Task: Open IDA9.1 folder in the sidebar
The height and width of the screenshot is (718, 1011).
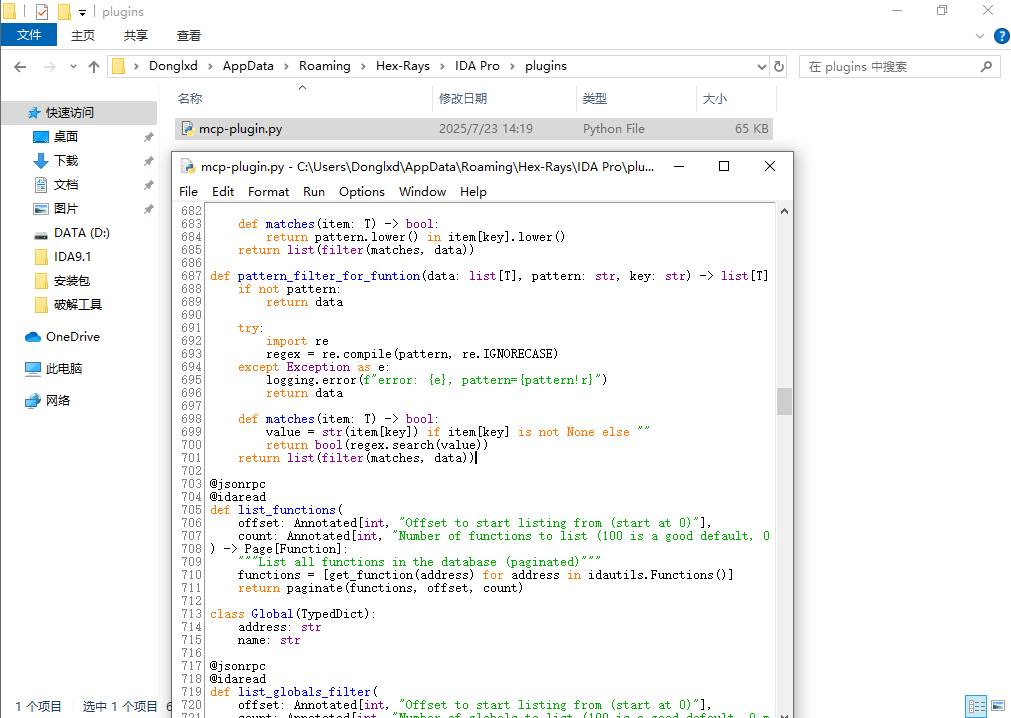Action: pos(73,257)
